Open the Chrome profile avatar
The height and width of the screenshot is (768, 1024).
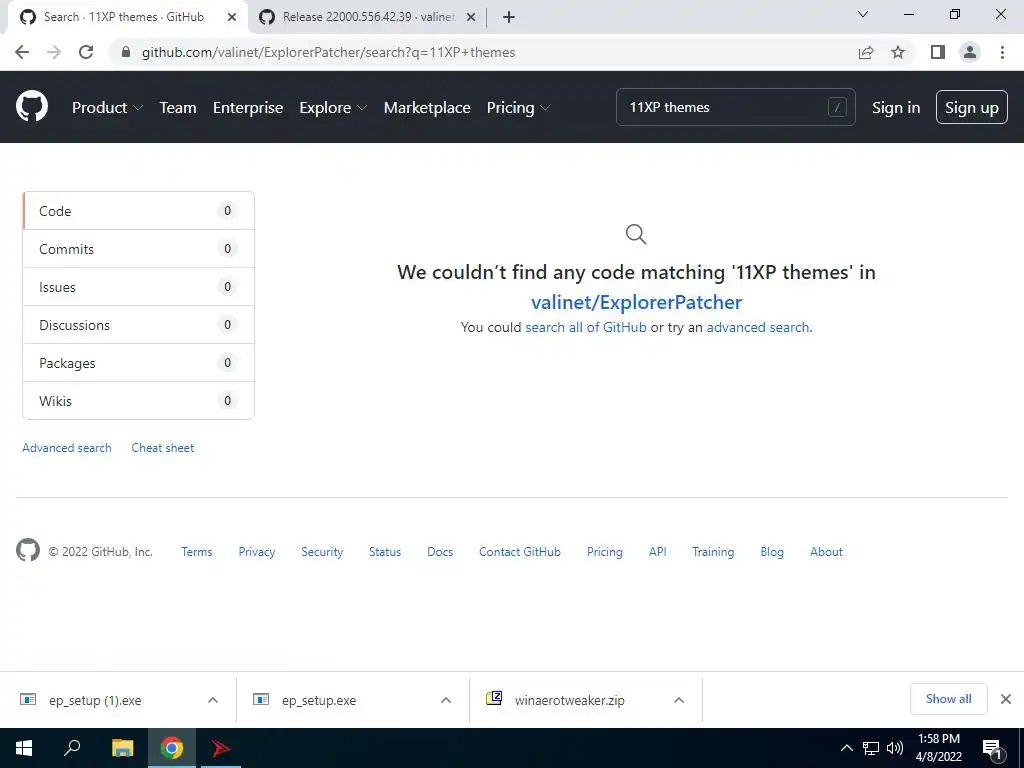click(x=970, y=52)
